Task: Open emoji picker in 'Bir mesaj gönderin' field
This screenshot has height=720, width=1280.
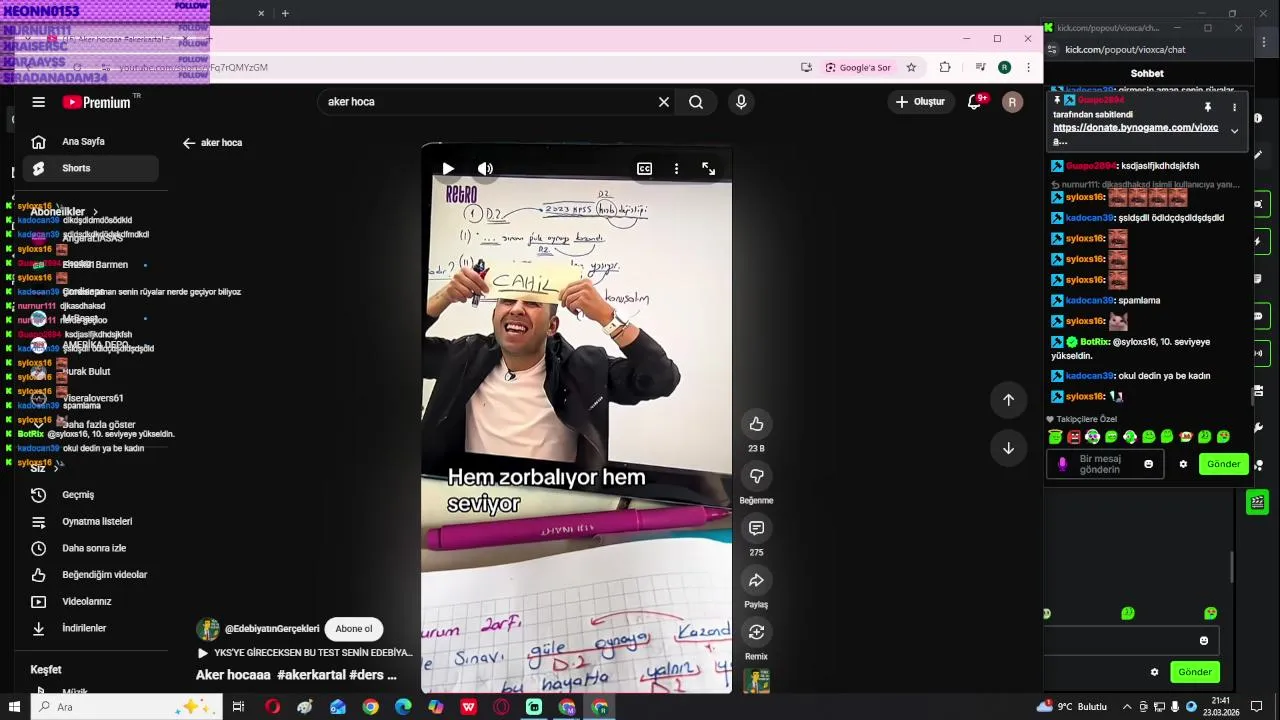Action: [1149, 464]
